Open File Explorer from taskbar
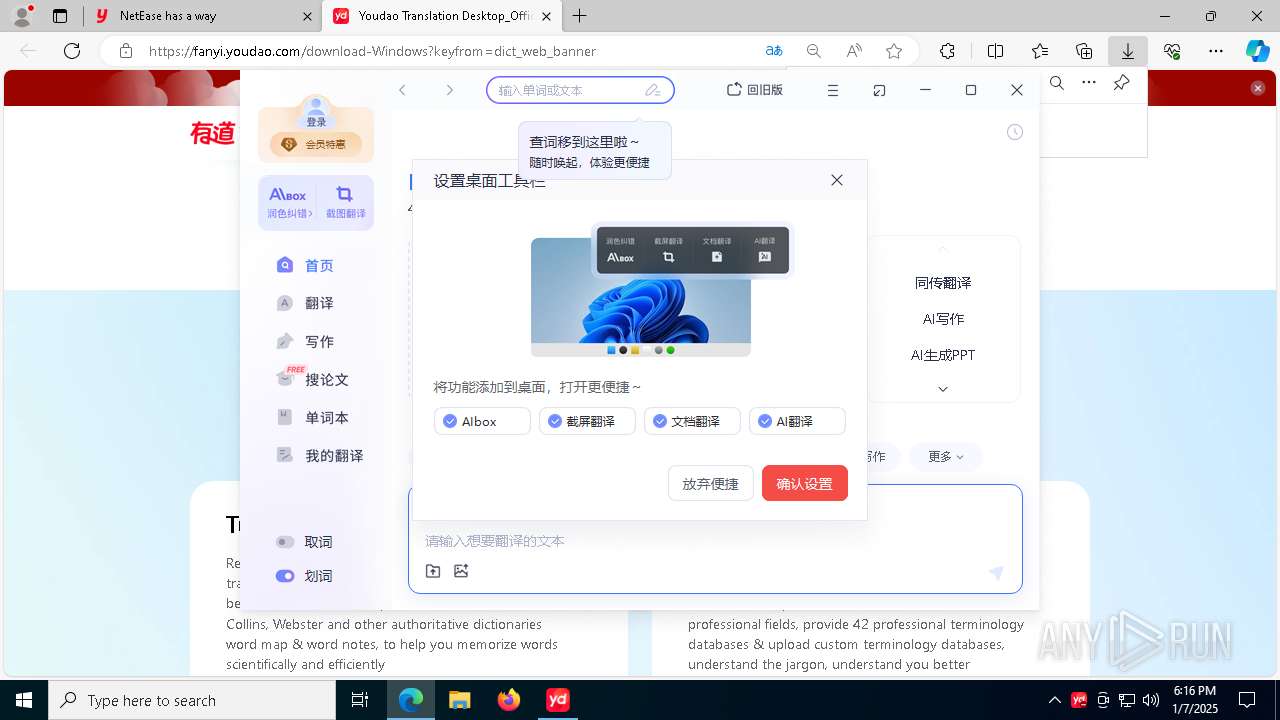1280x720 pixels. [460, 700]
